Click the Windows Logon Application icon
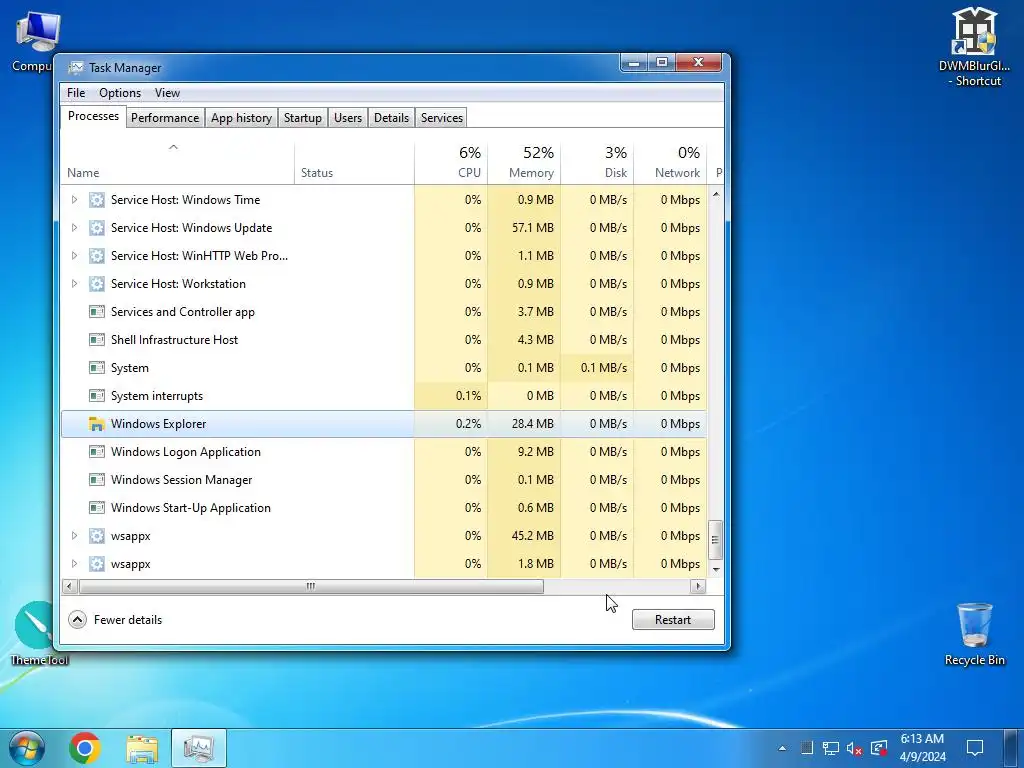 (x=97, y=452)
